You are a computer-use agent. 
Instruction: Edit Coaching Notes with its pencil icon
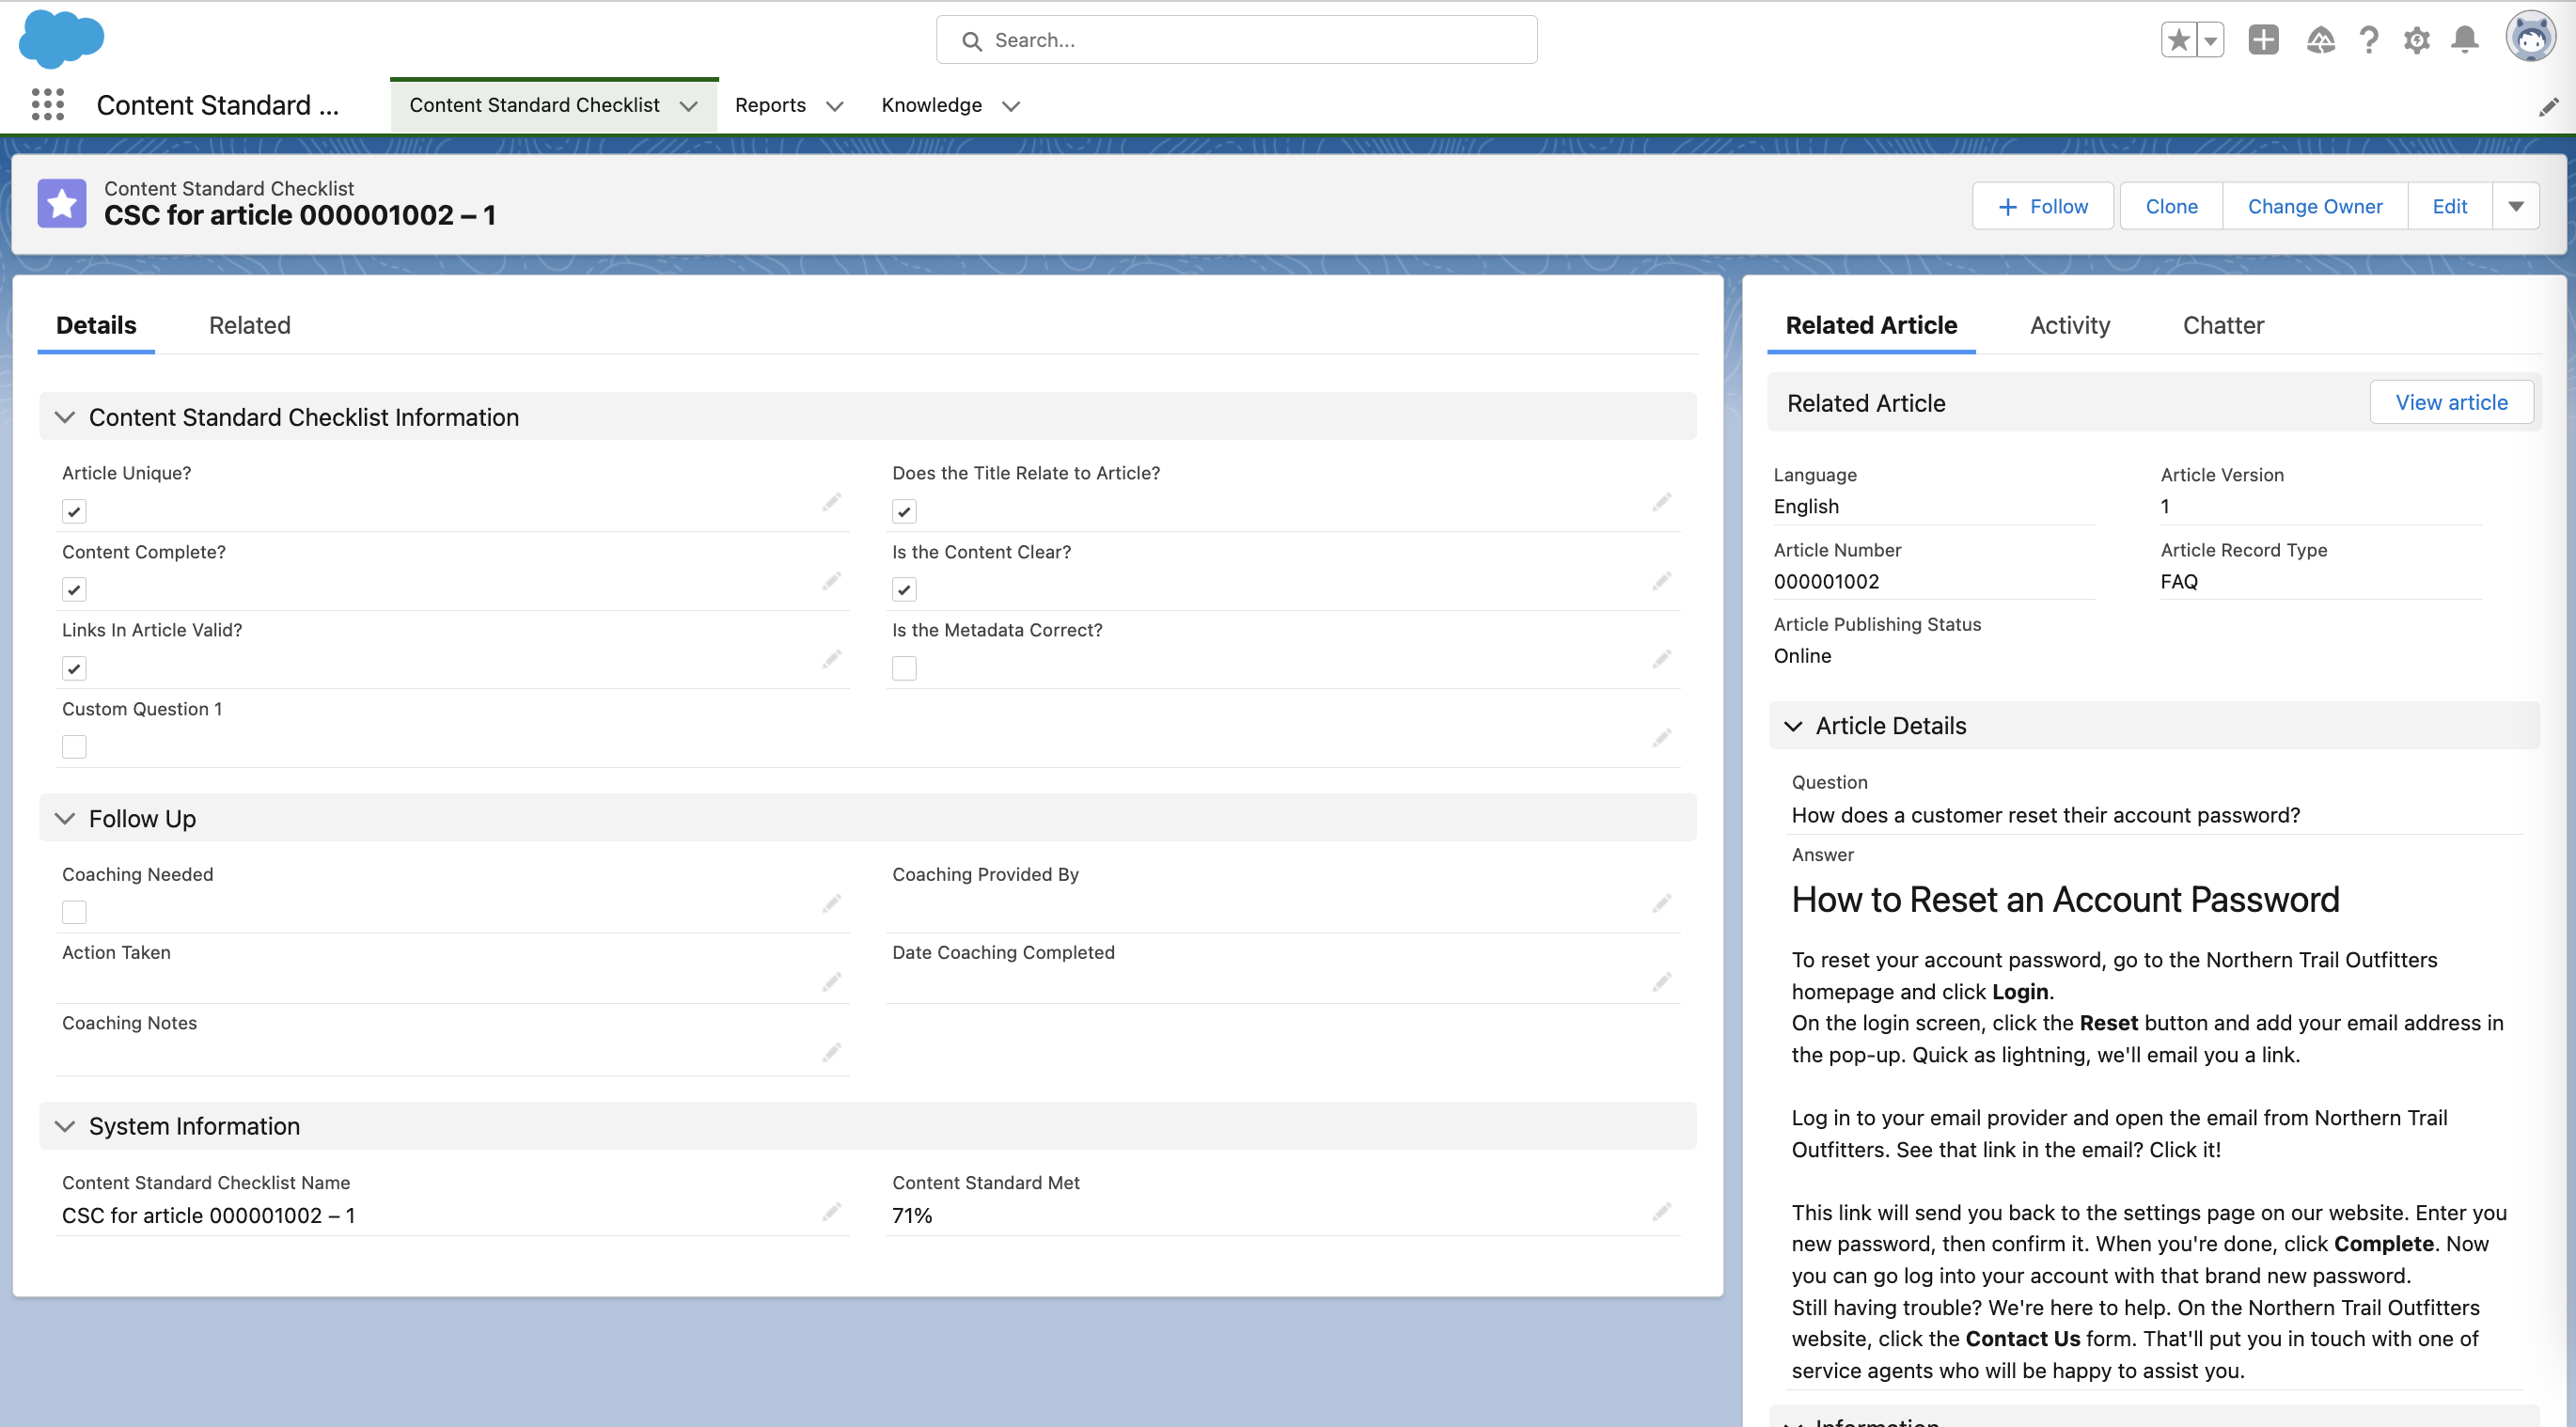833,1052
